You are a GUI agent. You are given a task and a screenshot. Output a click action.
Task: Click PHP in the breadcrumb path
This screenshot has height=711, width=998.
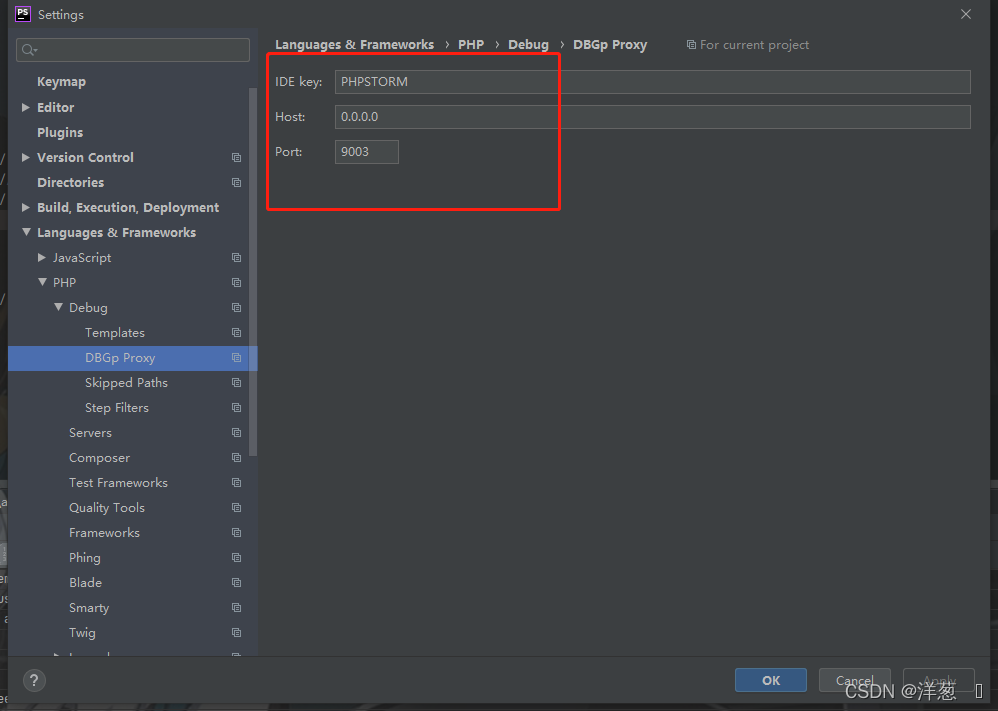pyautogui.click(x=471, y=45)
